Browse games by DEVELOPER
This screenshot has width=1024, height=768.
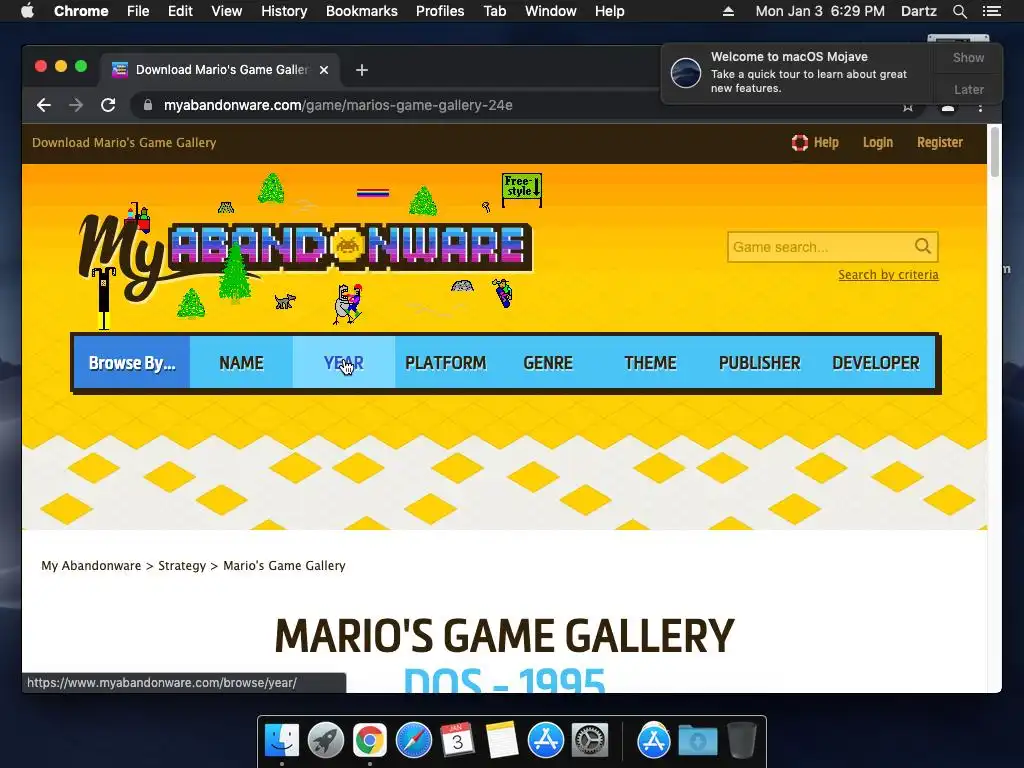(x=876, y=363)
